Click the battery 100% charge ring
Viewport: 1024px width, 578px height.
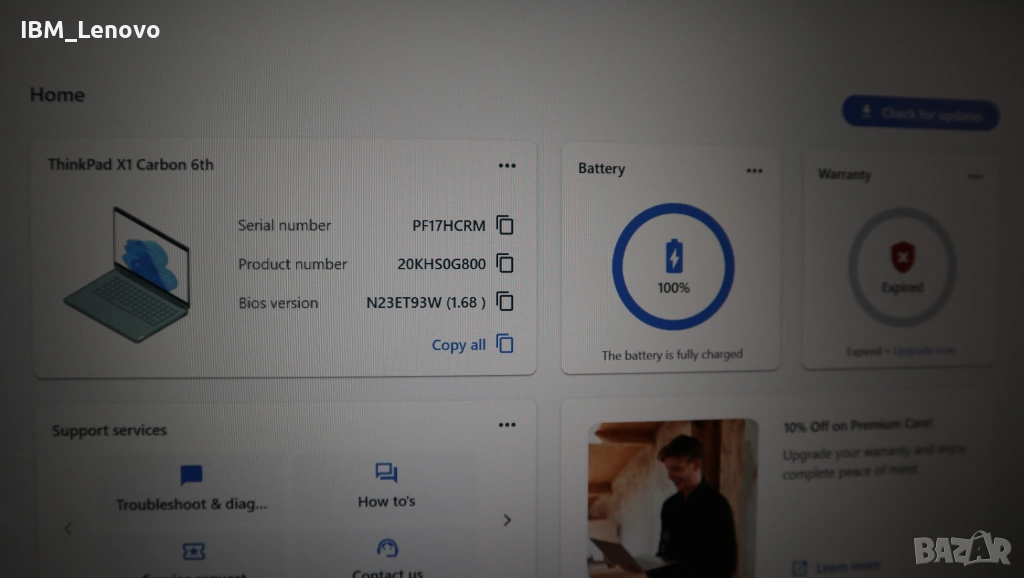coord(673,266)
